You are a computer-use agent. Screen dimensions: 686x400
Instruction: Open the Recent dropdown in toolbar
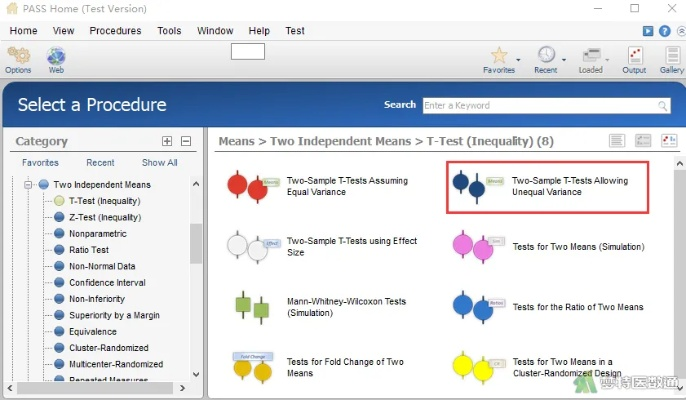point(564,60)
